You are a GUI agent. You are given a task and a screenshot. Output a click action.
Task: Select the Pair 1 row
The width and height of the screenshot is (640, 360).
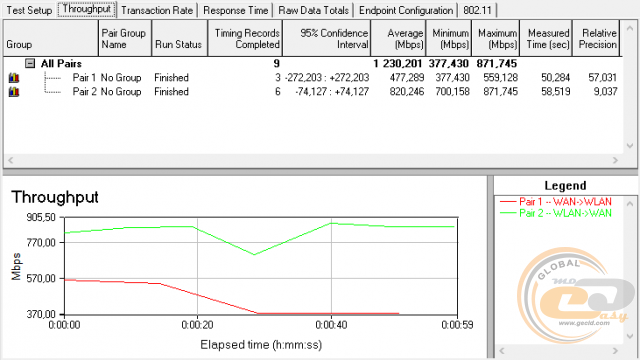coord(313,78)
